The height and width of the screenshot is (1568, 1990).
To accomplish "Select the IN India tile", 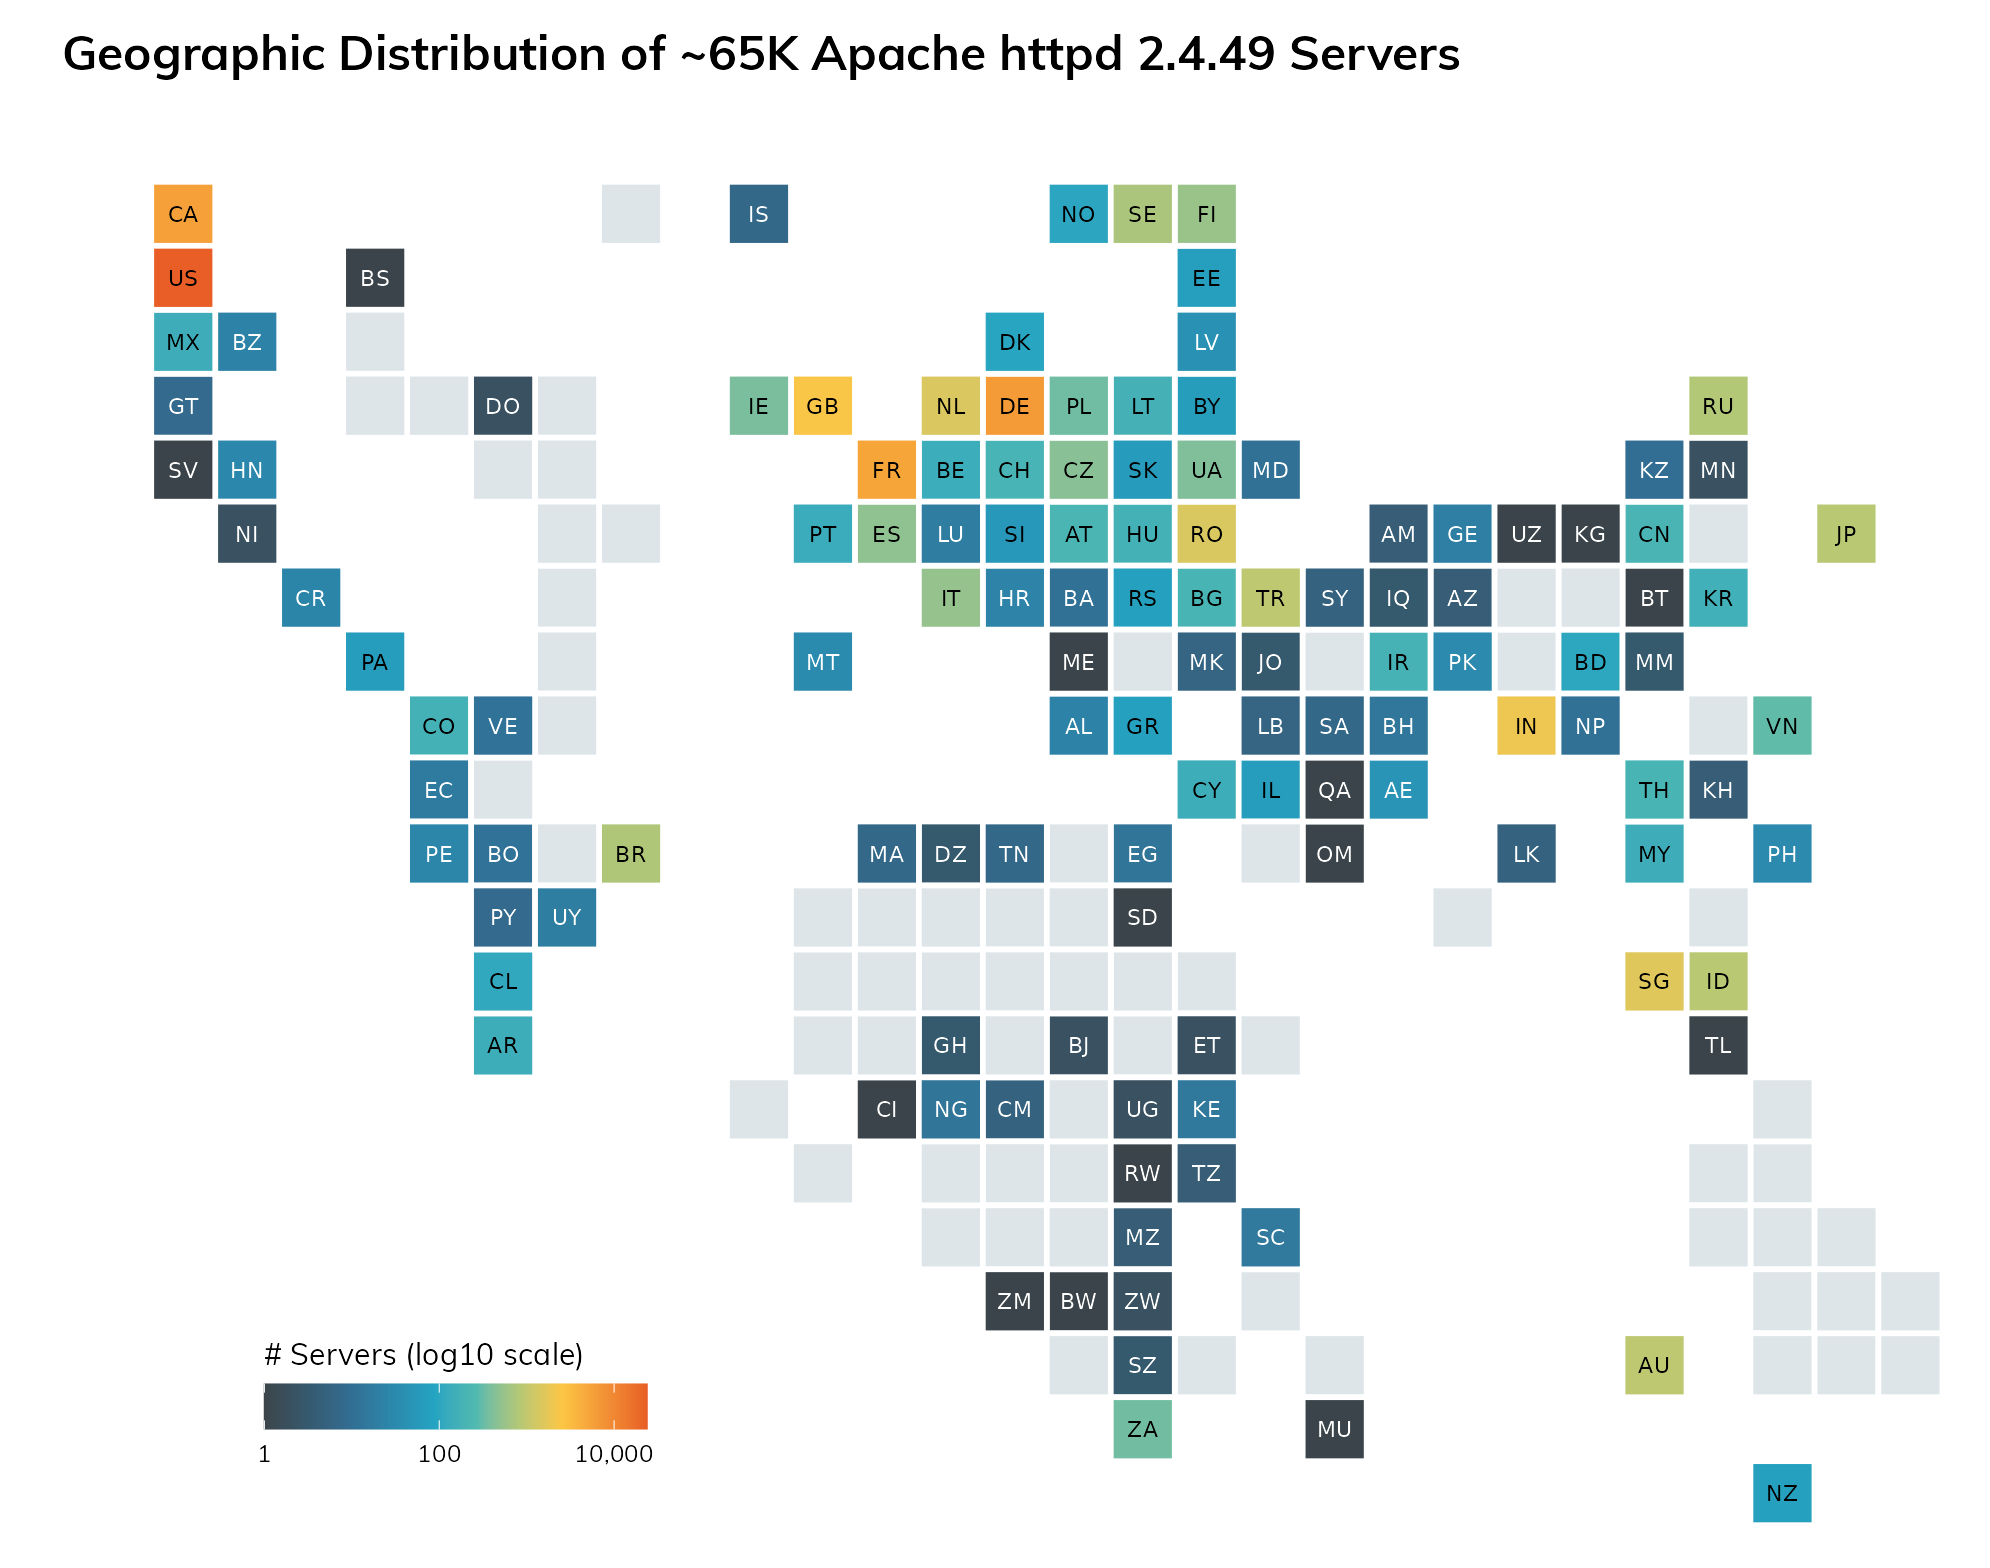I will (1526, 726).
